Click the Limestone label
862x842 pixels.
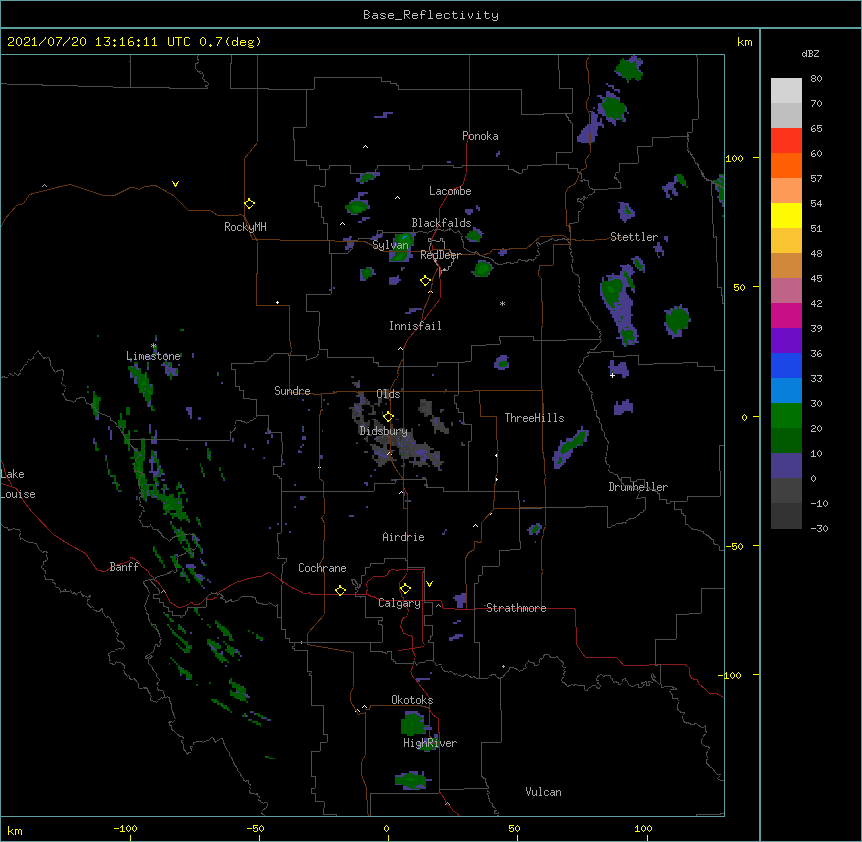click(153, 356)
